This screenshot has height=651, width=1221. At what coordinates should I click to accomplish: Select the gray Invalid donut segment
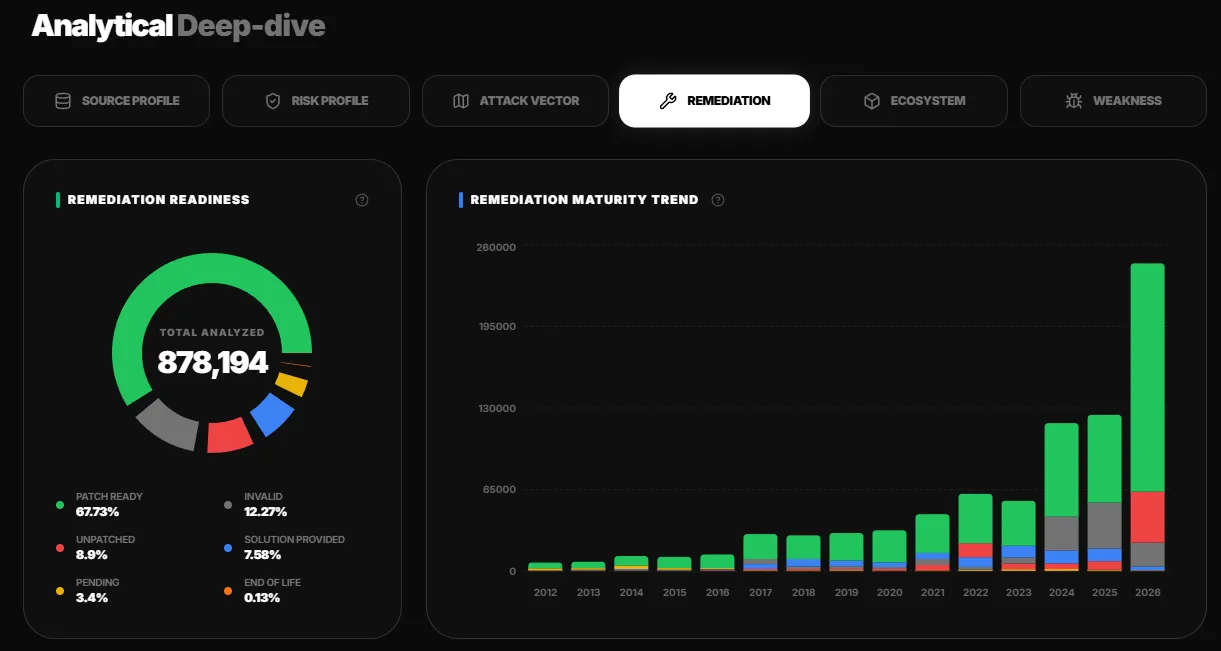[x=168, y=425]
